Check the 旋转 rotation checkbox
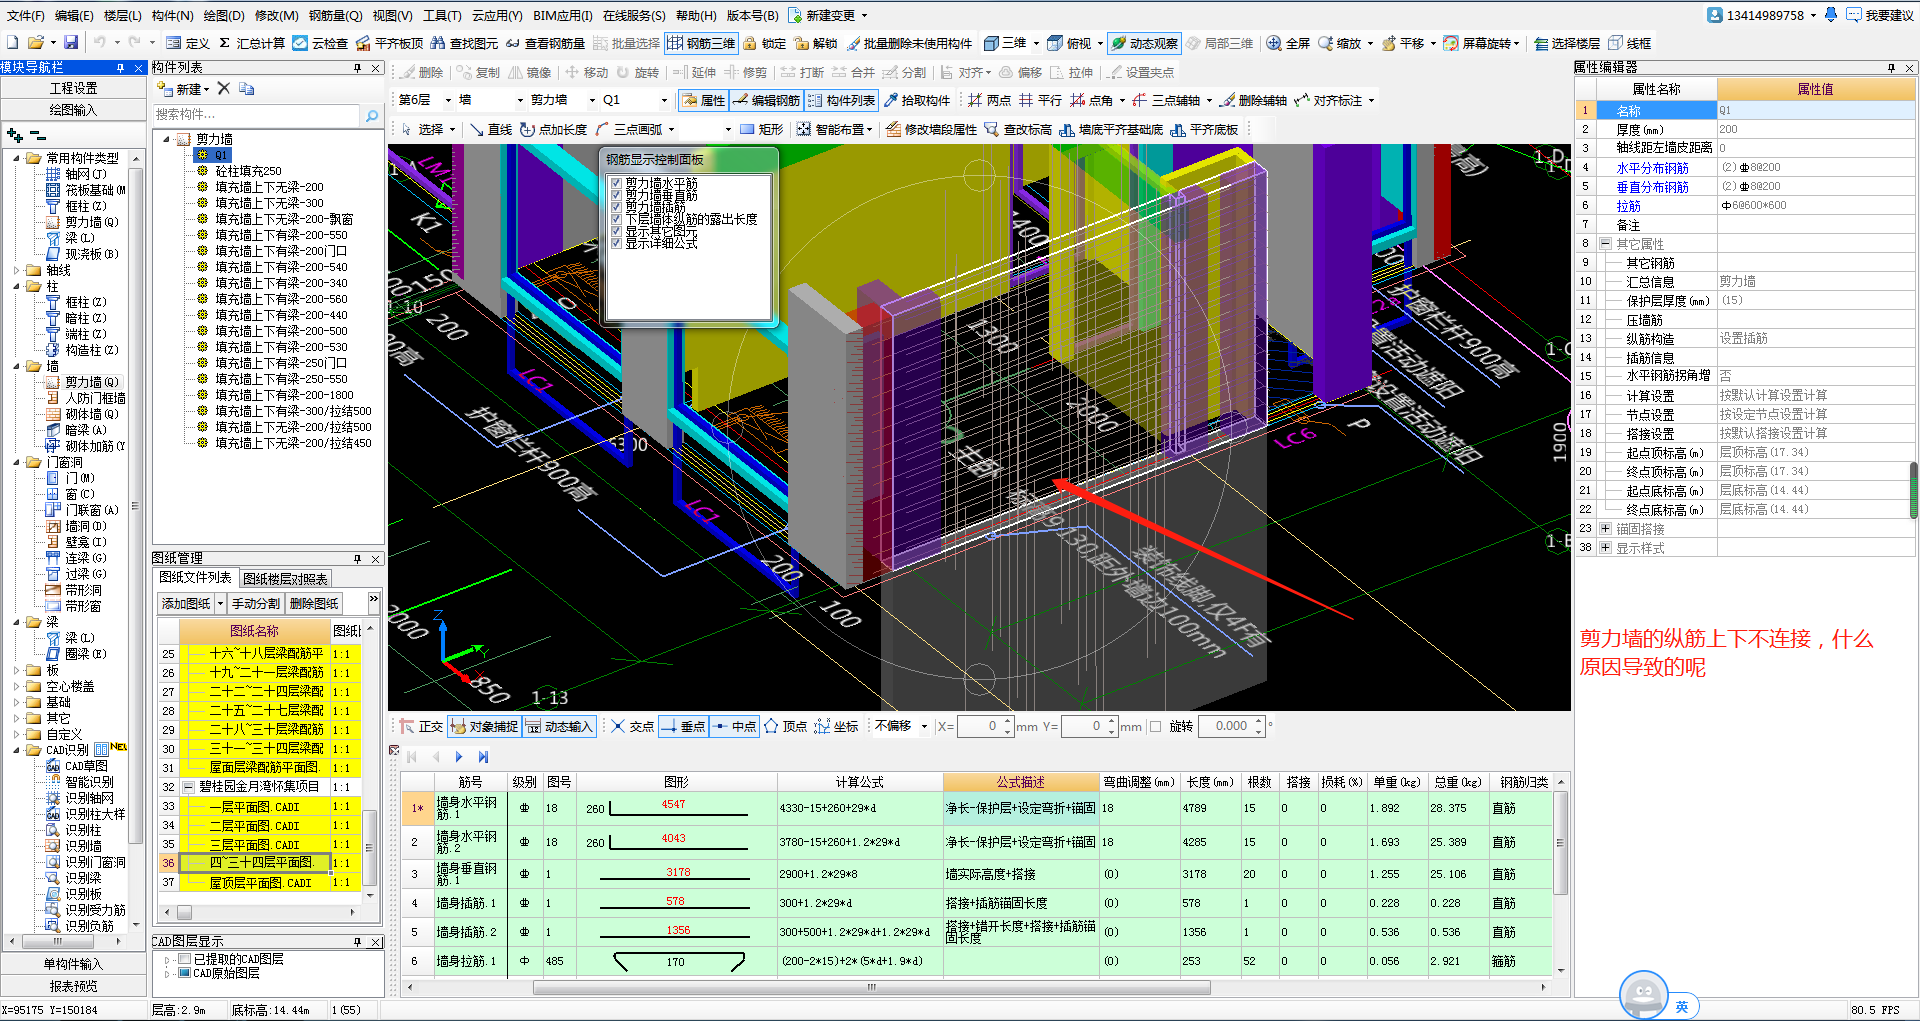Viewport: 1920px width, 1021px height. coord(1156,727)
